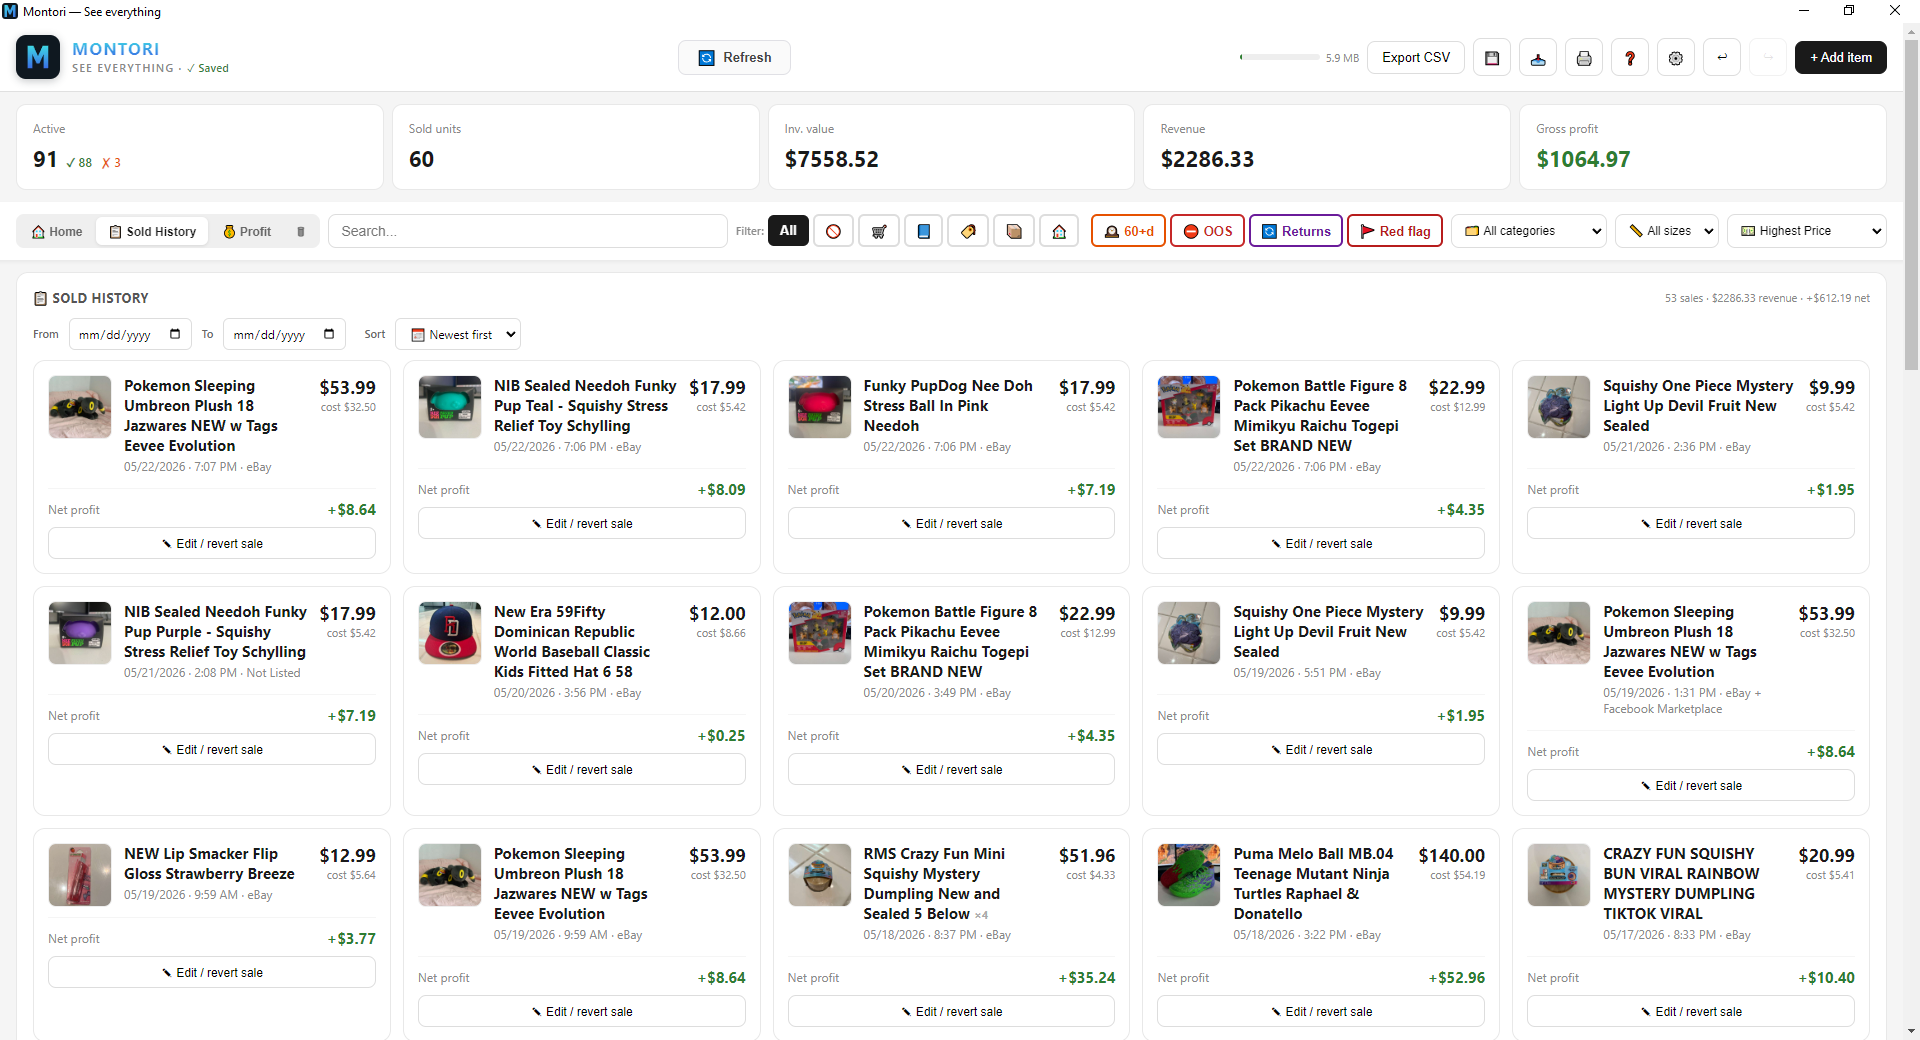Click the undo arrow icon
Image resolution: width=1920 pixels, height=1040 pixels.
point(1722,58)
